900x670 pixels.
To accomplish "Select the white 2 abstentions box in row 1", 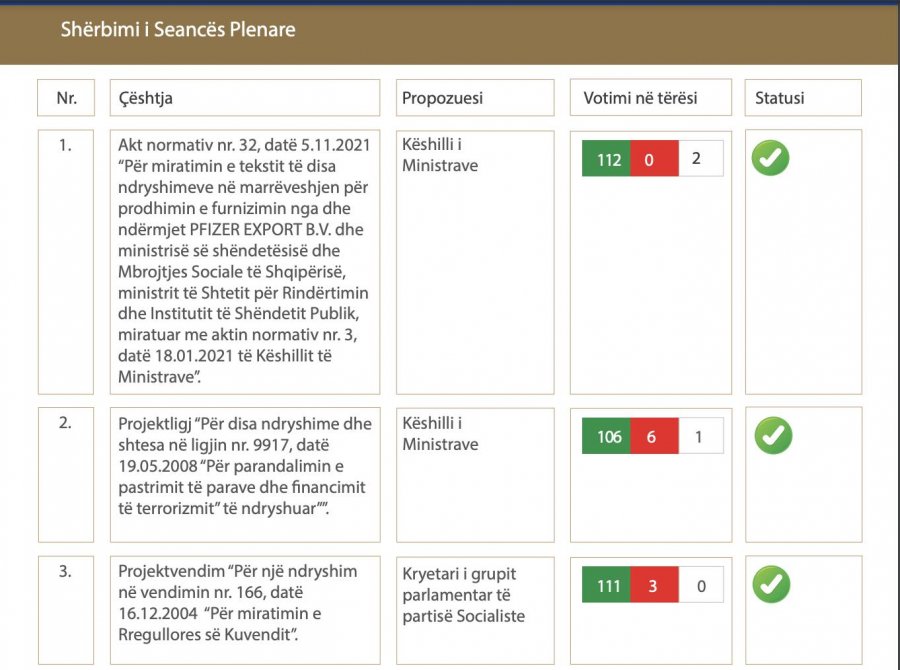I will tap(701, 158).
